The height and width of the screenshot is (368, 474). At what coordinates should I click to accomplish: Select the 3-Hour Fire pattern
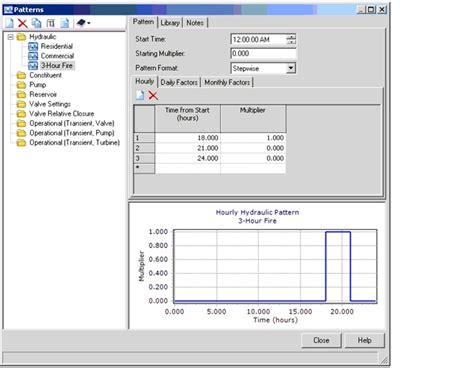57,66
